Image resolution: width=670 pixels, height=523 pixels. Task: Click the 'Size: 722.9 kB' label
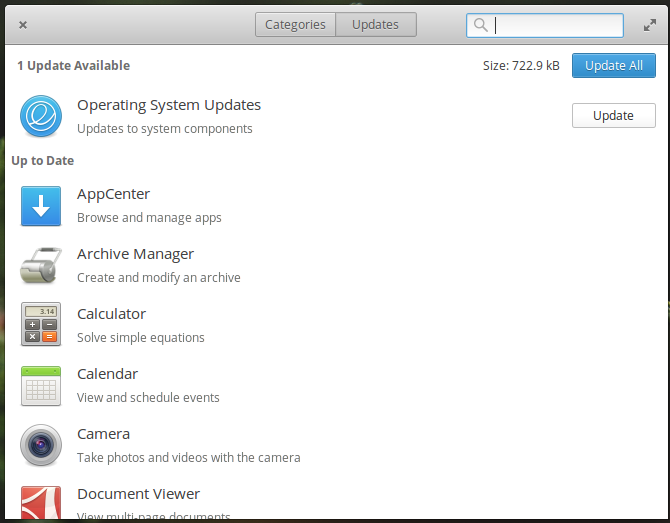pyautogui.click(x=521, y=65)
